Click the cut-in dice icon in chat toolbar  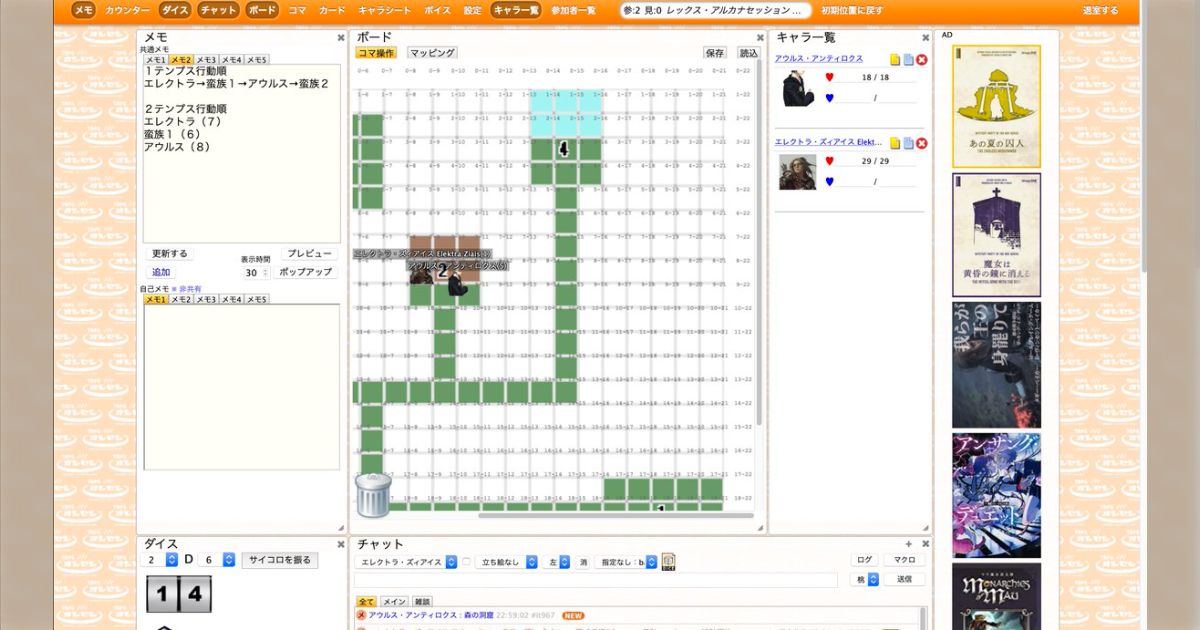(667, 561)
